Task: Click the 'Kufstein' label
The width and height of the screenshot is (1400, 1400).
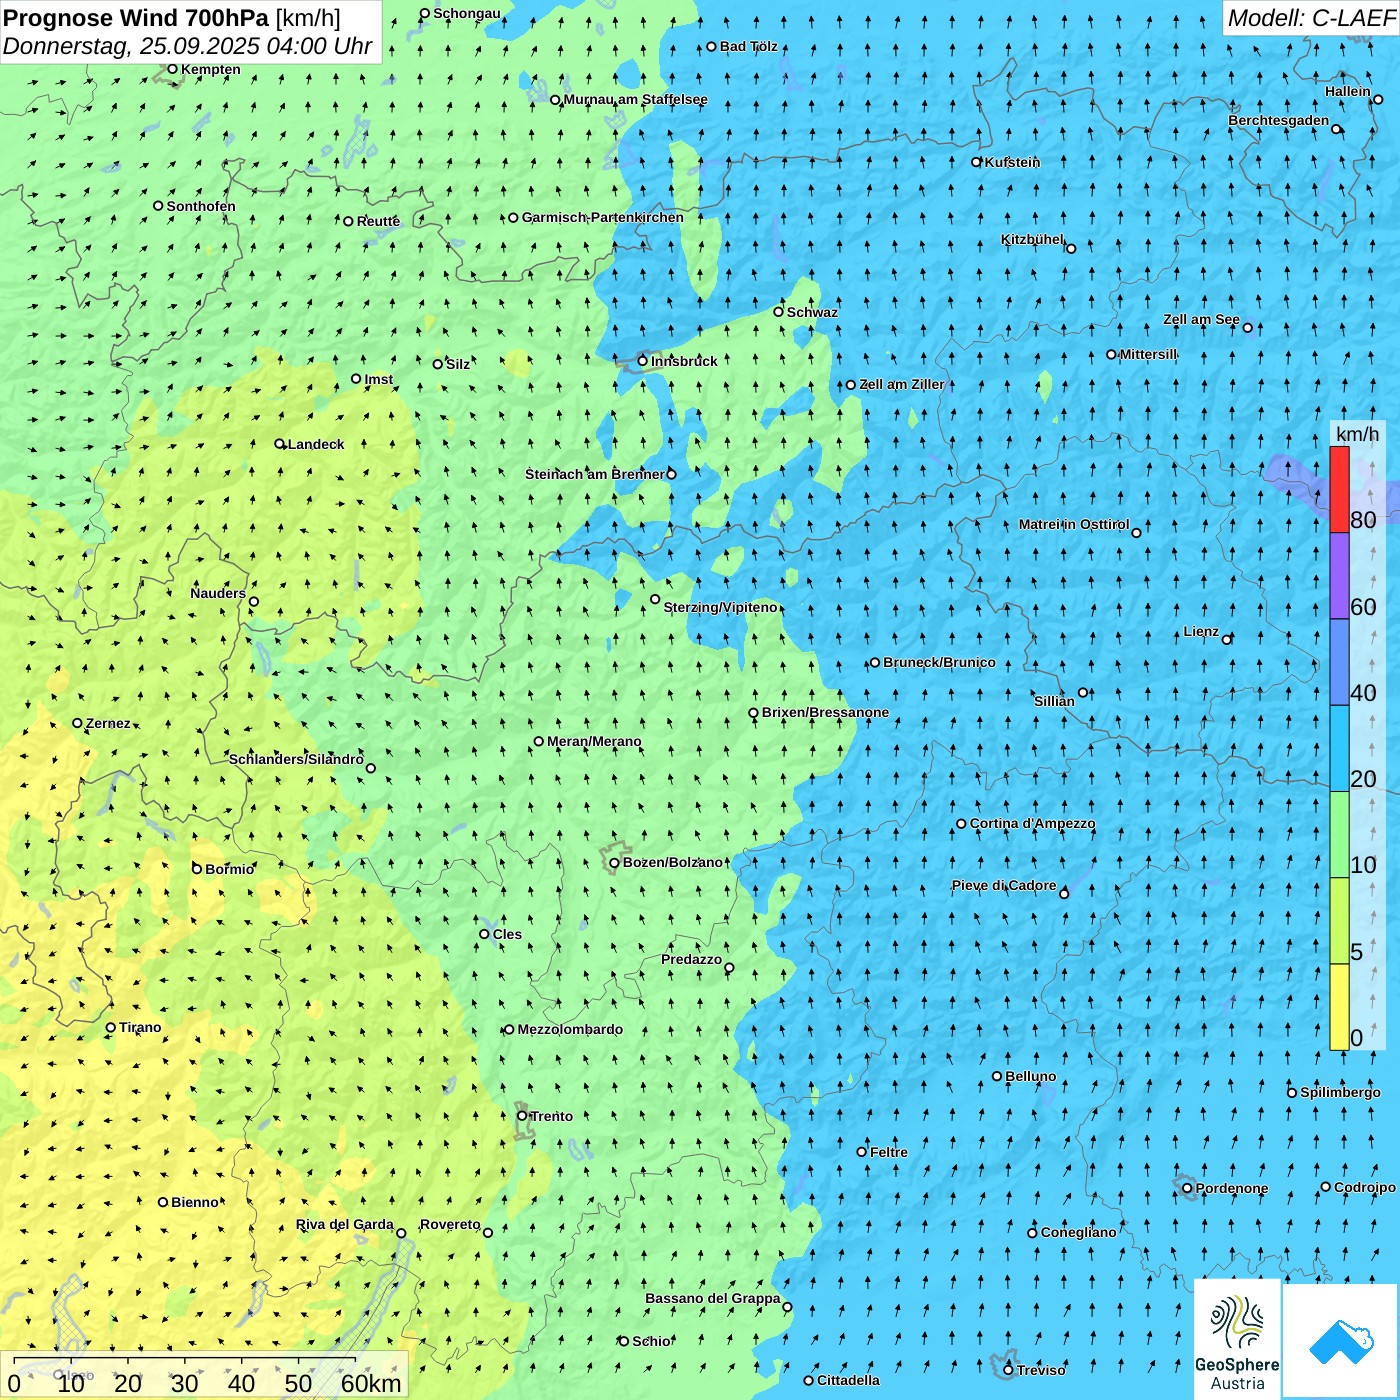Action: 1012,162
